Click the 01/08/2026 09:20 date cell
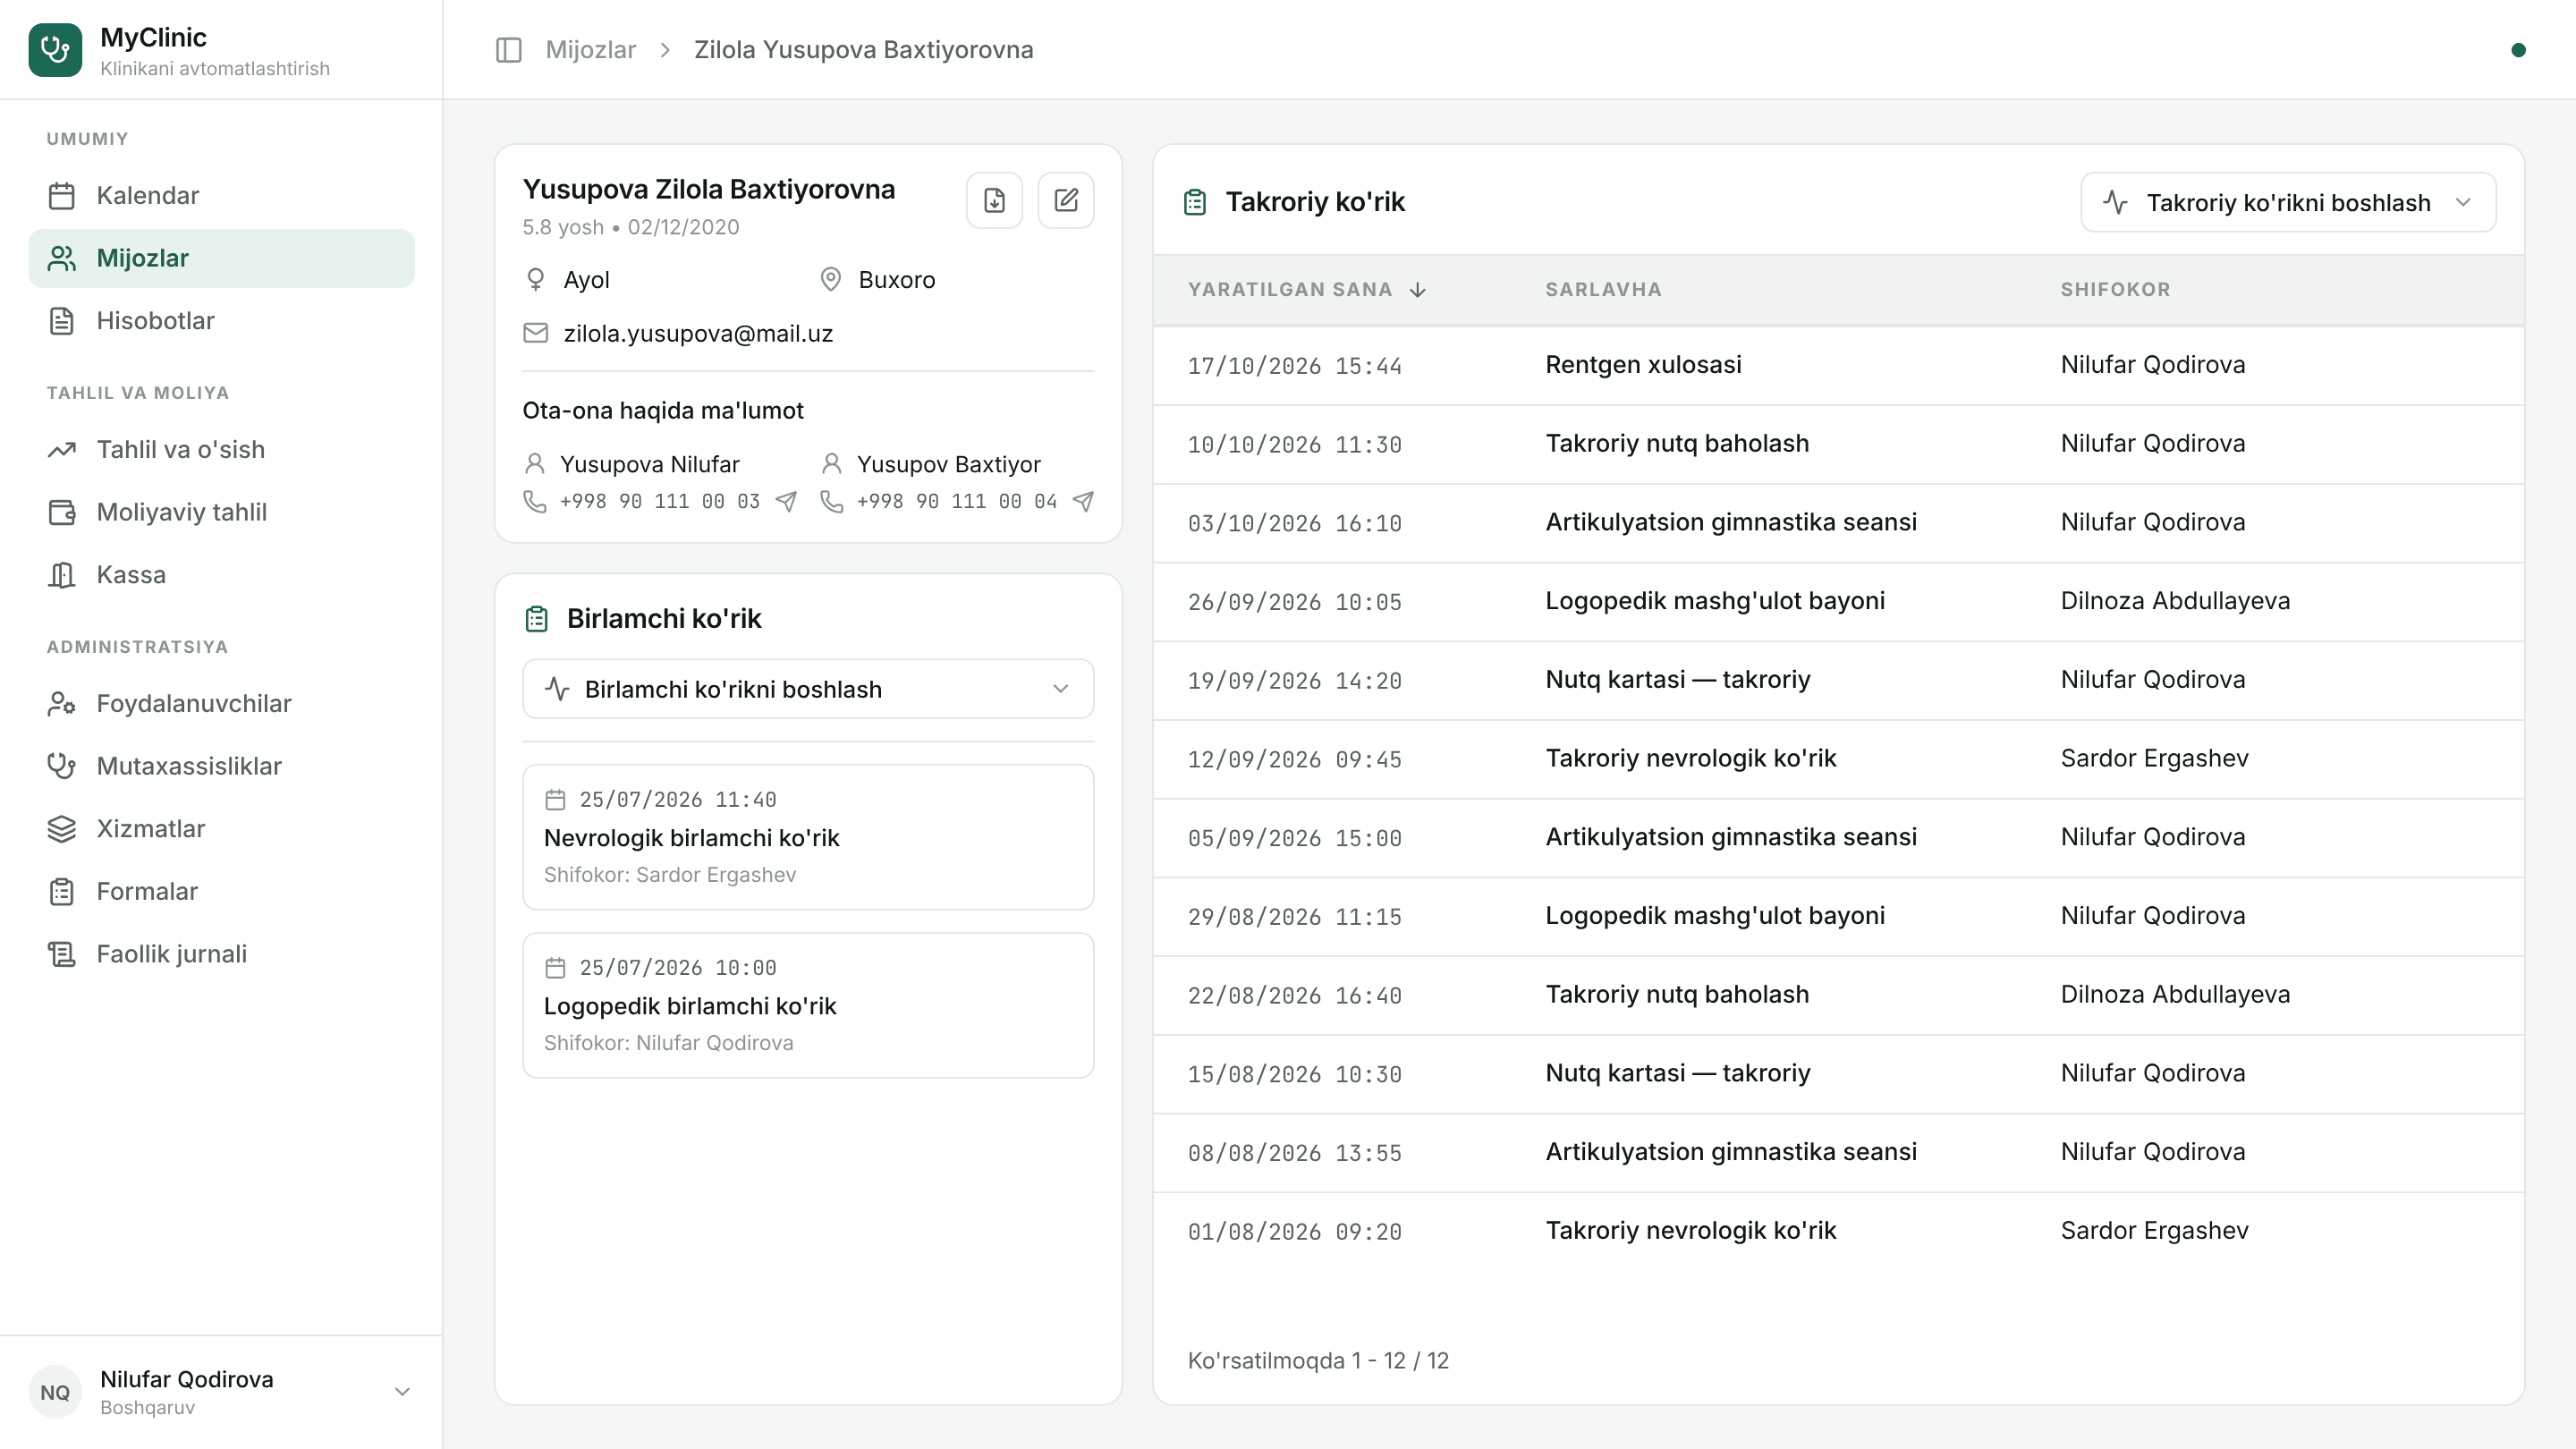 coord(1294,1231)
